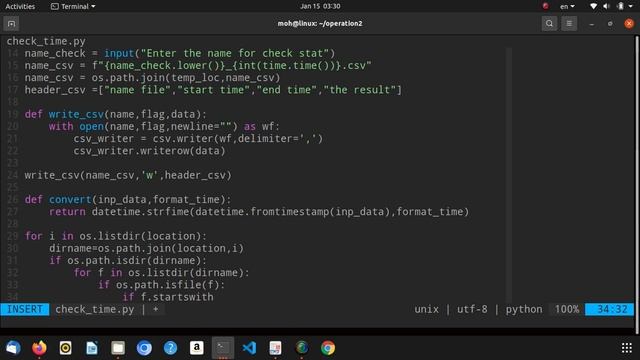
Task: Open the clock and calendar panel
Action: 320,6
